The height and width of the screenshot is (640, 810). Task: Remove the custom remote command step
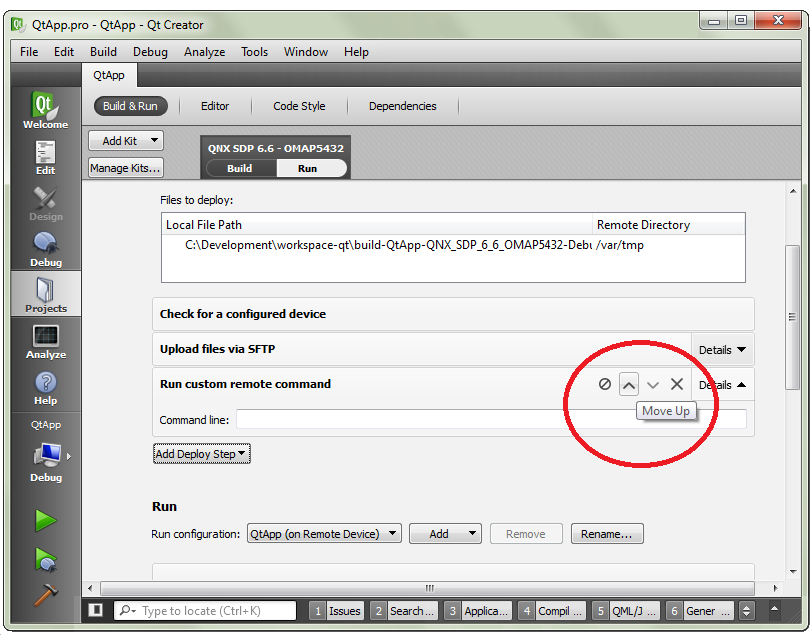click(677, 384)
